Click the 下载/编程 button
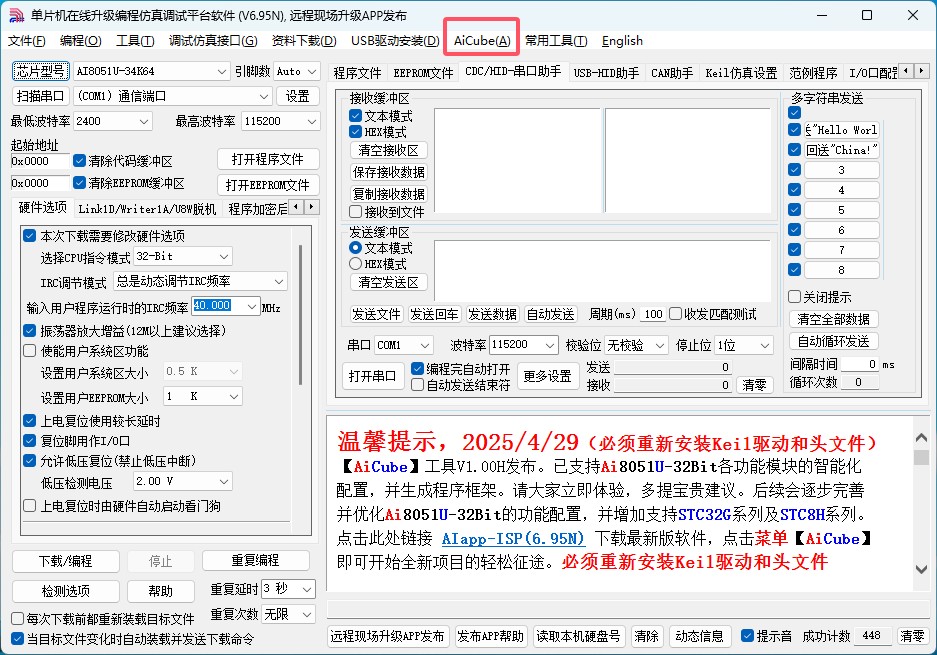Image resolution: width=937 pixels, height=655 pixels. [66, 561]
